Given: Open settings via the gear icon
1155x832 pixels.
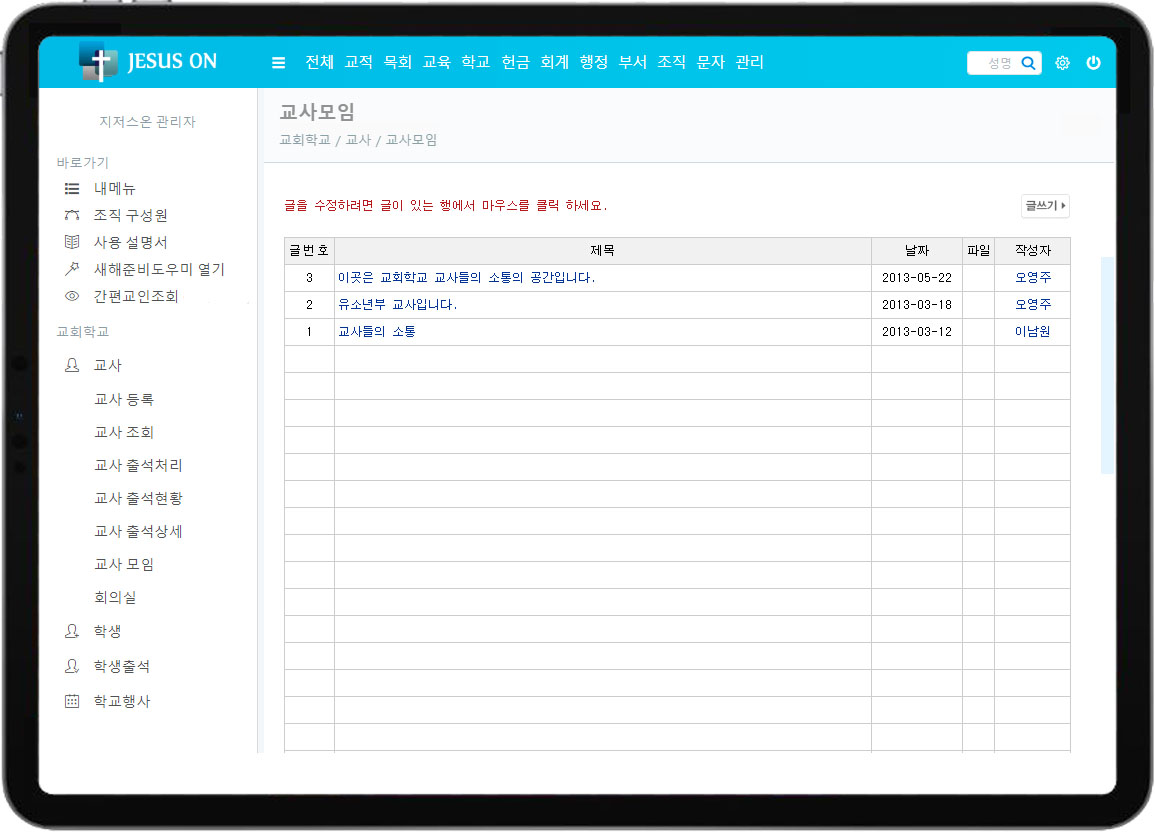Looking at the screenshot, I should tap(1062, 63).
